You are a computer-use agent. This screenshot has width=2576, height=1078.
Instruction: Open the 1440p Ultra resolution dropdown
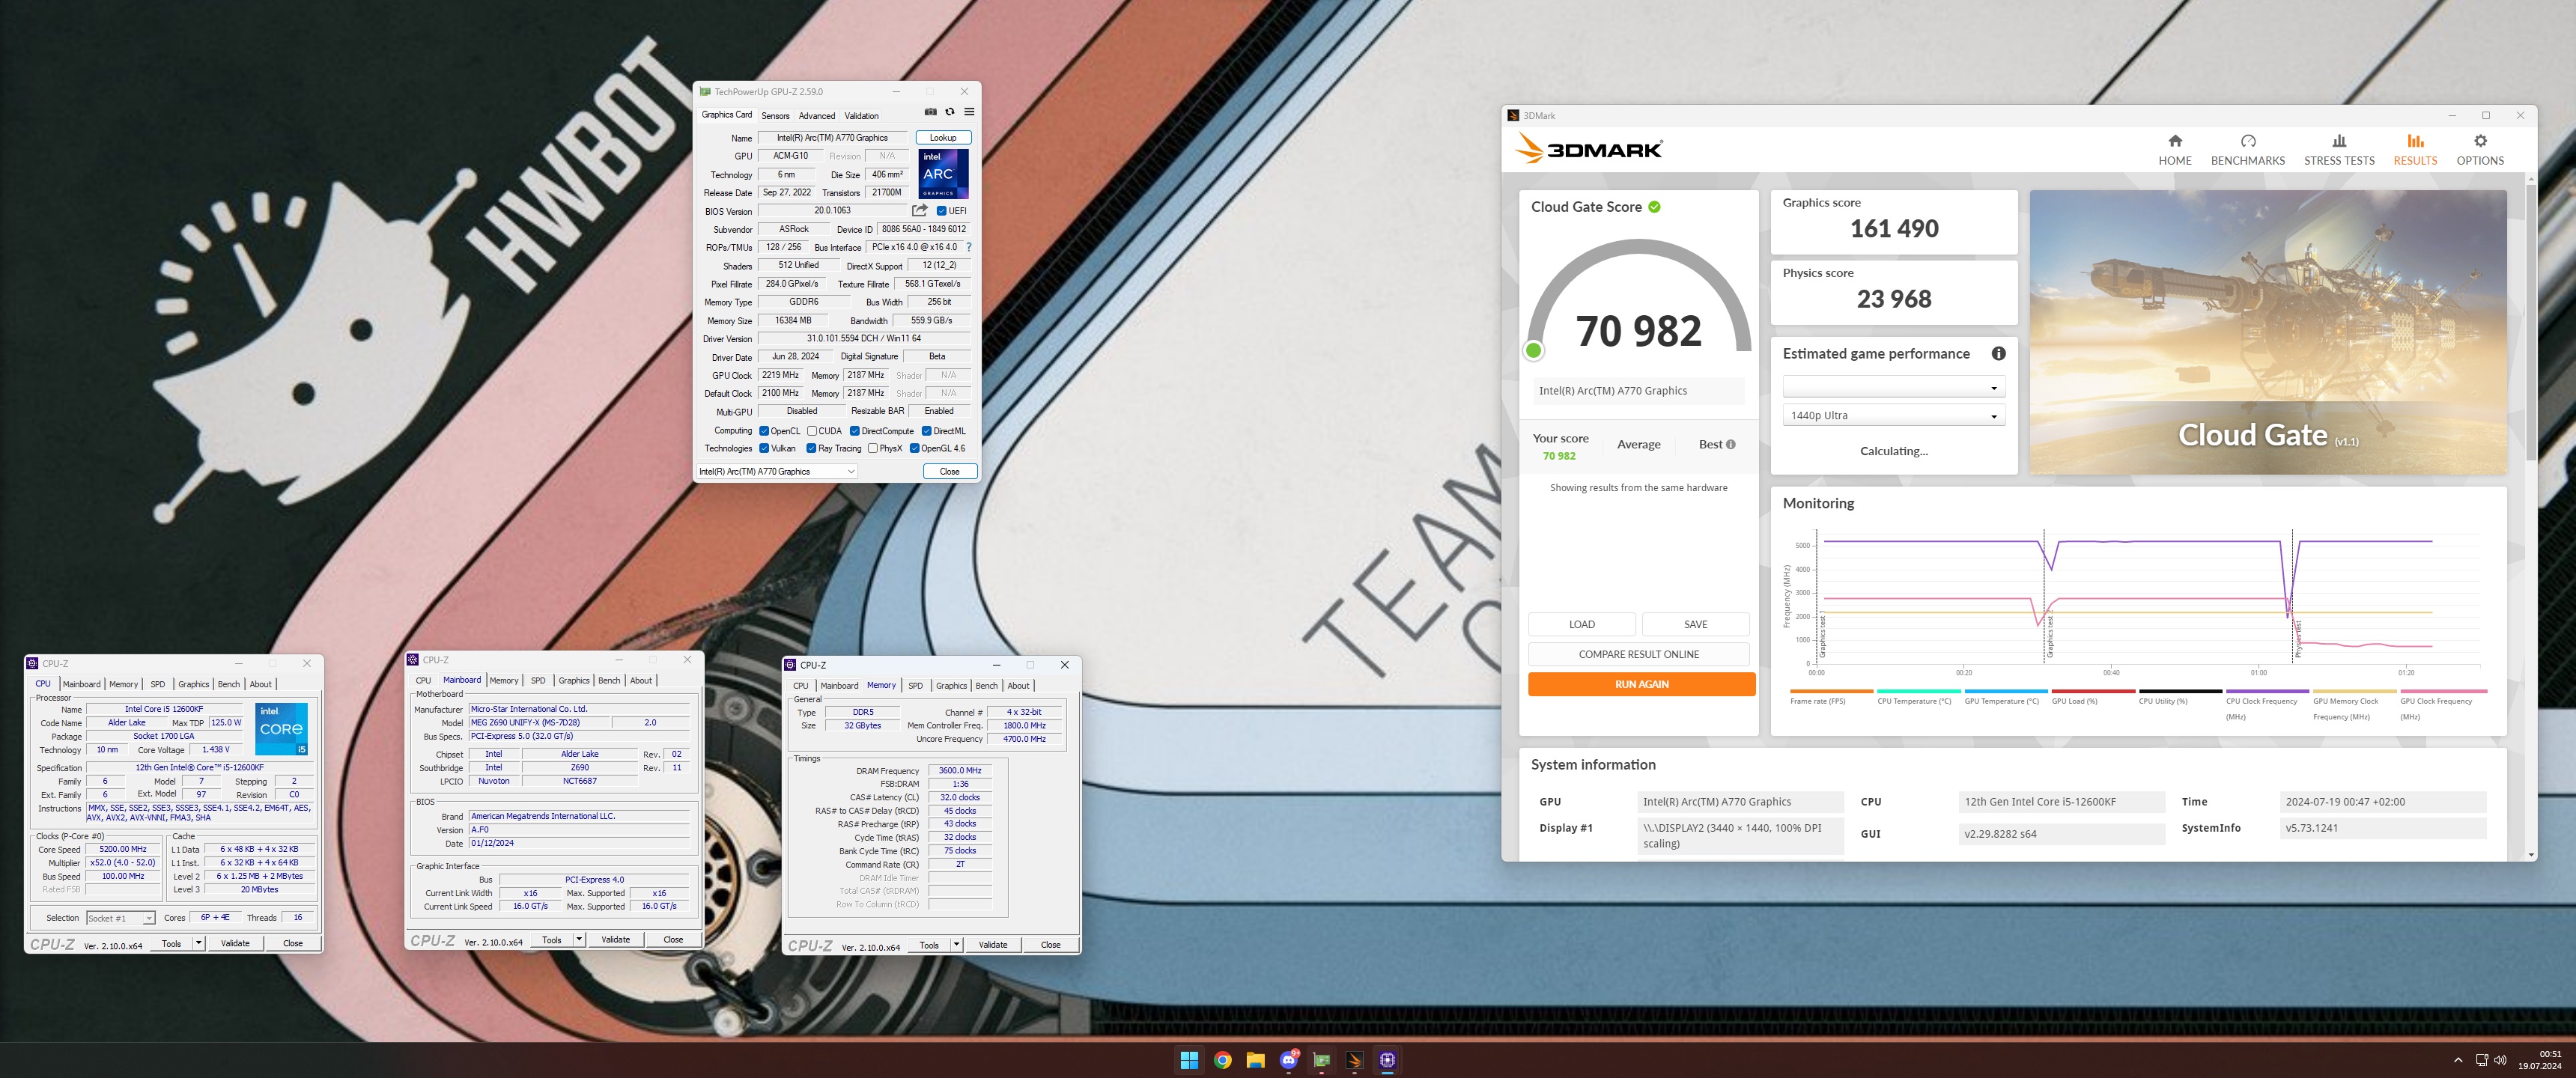(x=1893, y=415)
